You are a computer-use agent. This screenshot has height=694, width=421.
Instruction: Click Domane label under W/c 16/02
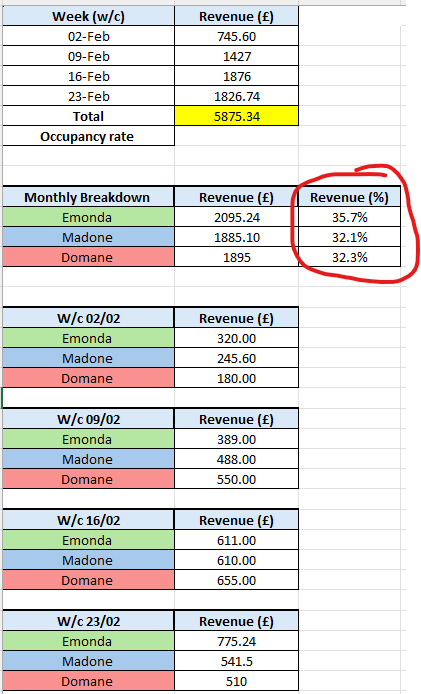[x=88, y=580]
